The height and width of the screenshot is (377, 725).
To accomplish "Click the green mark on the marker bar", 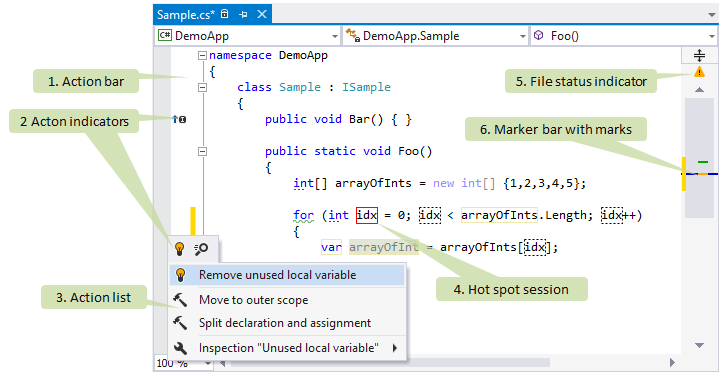I will point(703,162).
